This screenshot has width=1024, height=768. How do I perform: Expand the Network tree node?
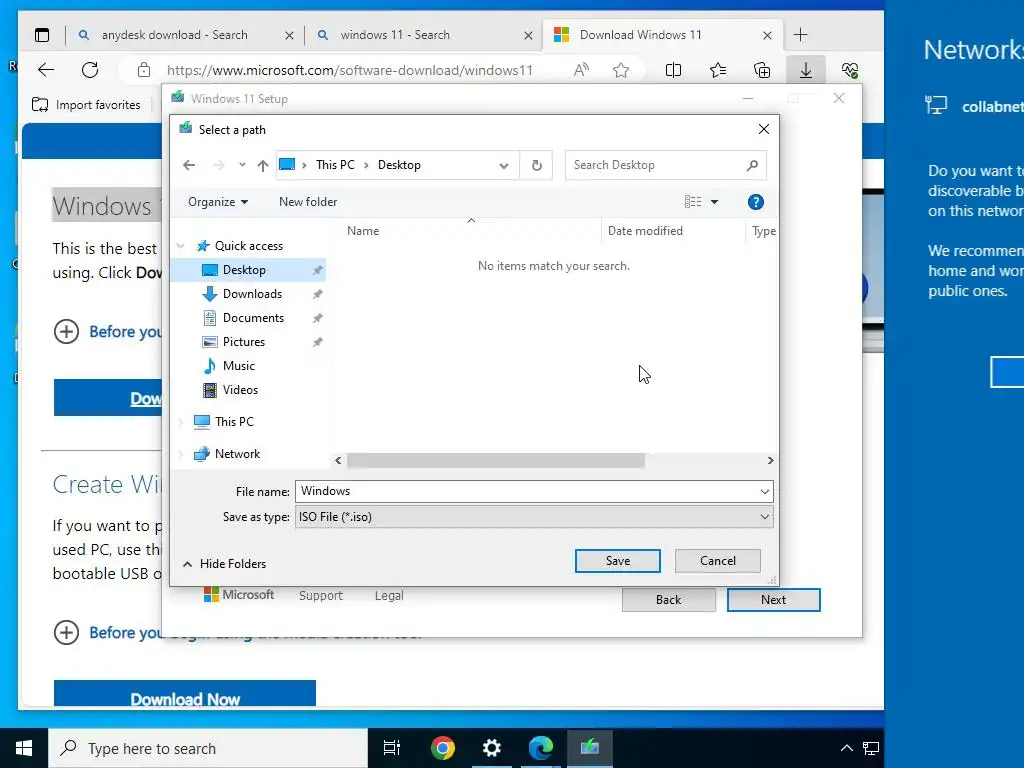[181, 454]
